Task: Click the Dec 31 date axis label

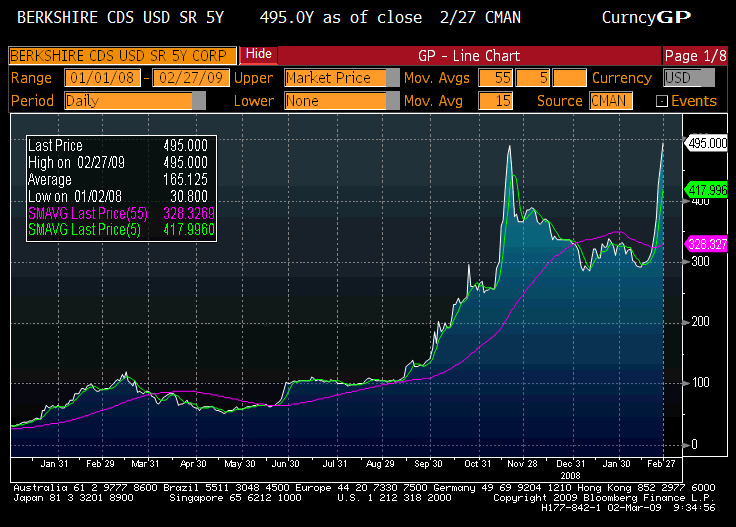Action: click(x=570, y=464)
